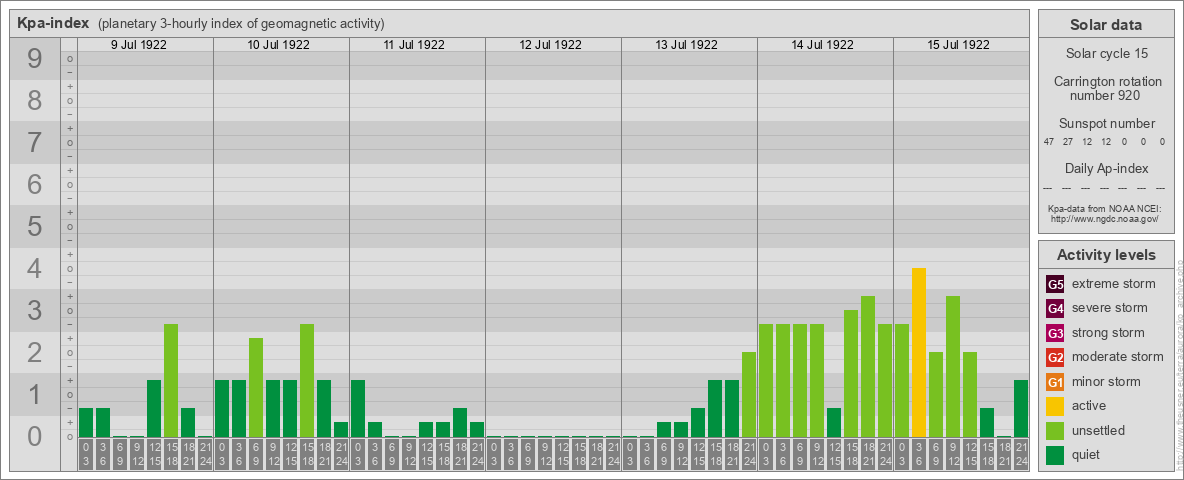Click the 21-24 bar on 13 Jul 1922

coord(748,395)
